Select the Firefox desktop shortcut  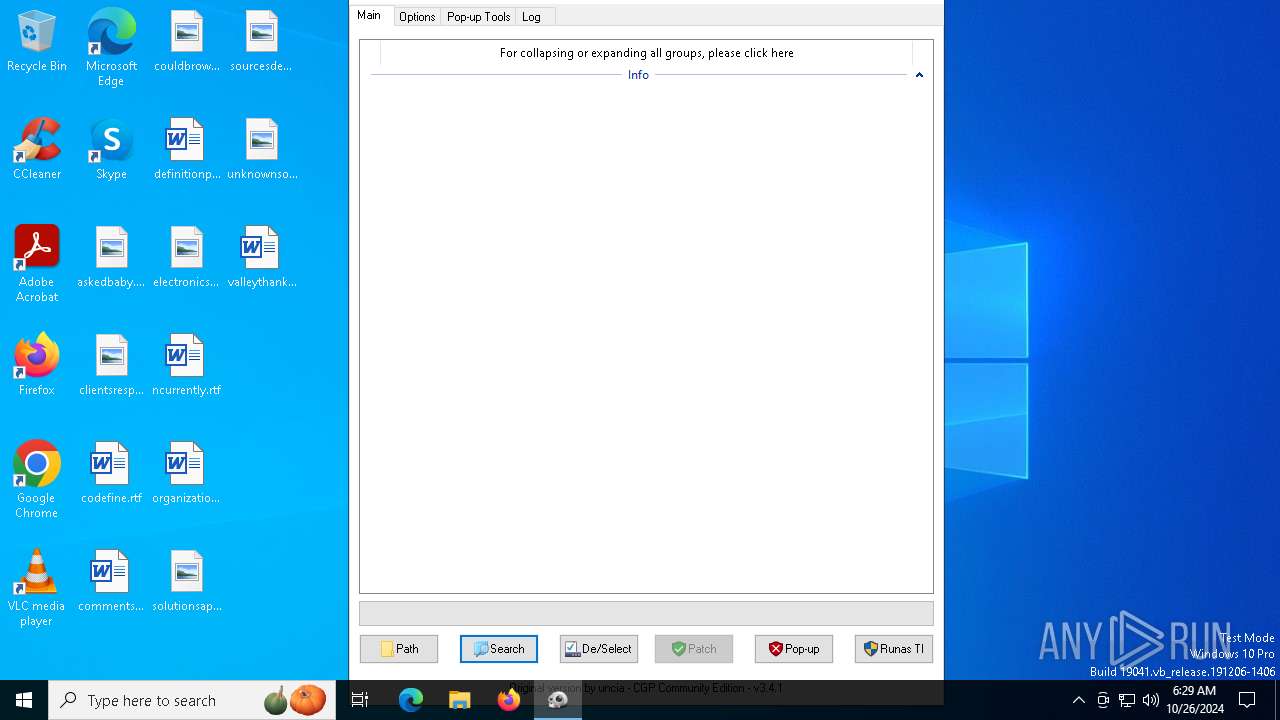(37, 366)
